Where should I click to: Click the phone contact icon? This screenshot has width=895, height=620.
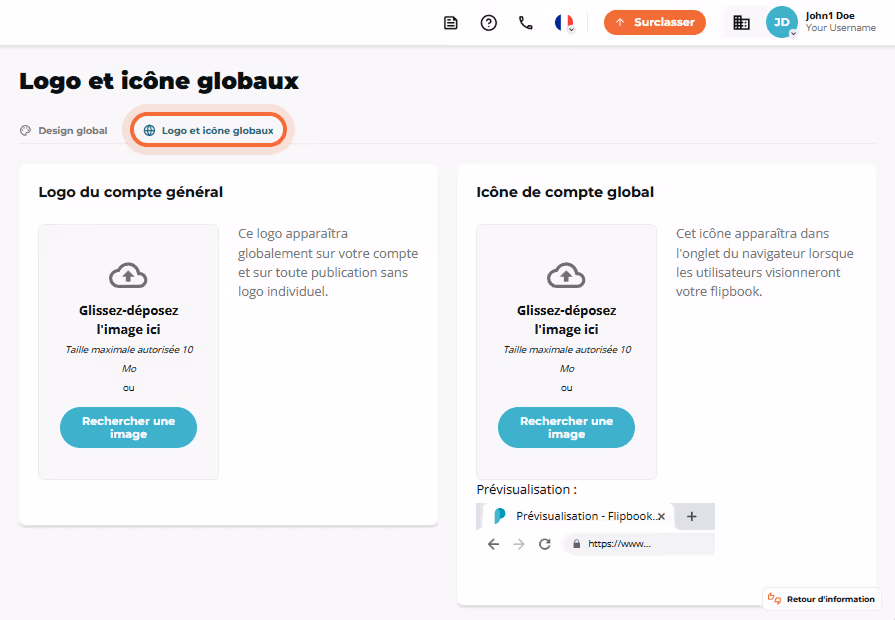click(526, 23)
